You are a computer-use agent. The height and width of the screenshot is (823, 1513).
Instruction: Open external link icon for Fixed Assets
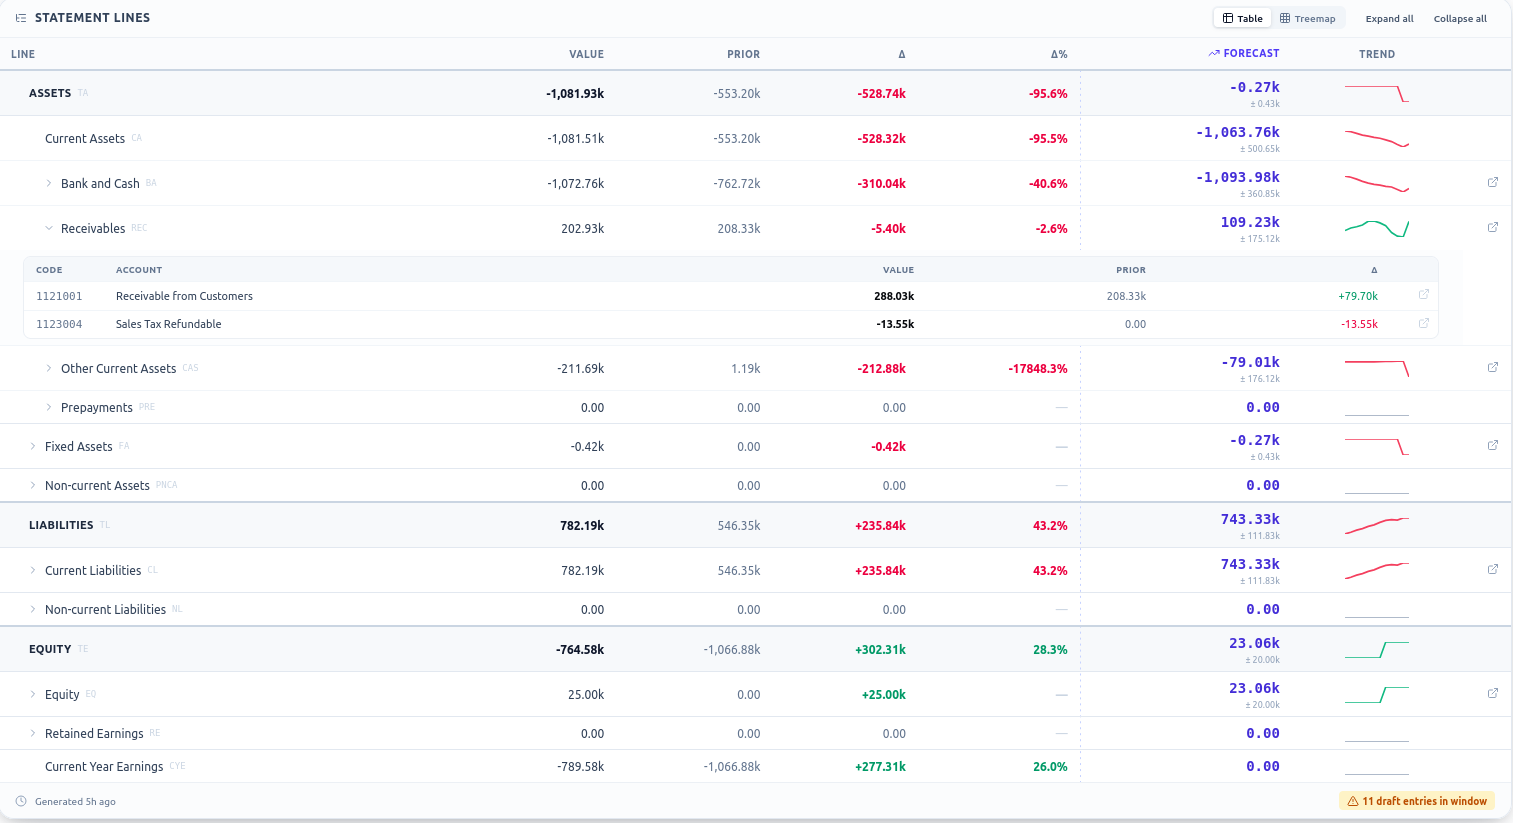[x=1493, y=445]
